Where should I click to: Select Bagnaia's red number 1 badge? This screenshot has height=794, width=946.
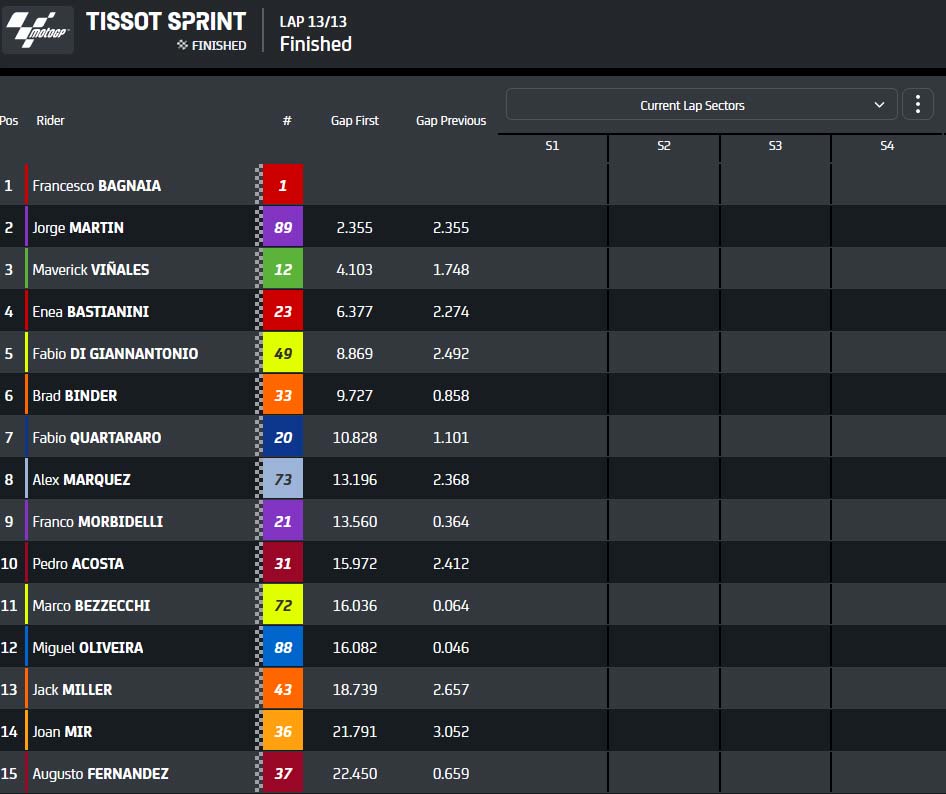283,185
